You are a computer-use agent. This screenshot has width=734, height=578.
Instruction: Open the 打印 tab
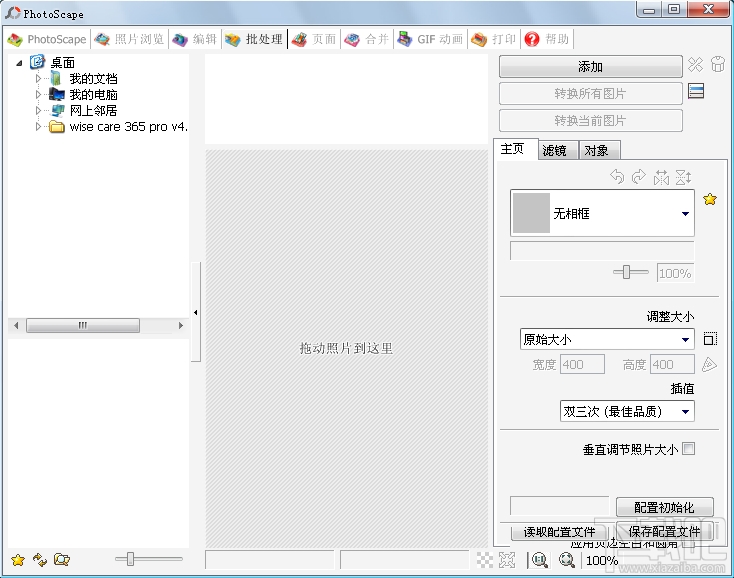[493, 39]
